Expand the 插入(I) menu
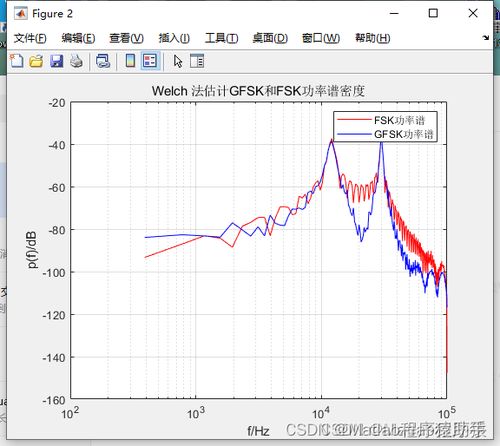This screenshot has width=500, height=446. (174, 38)
